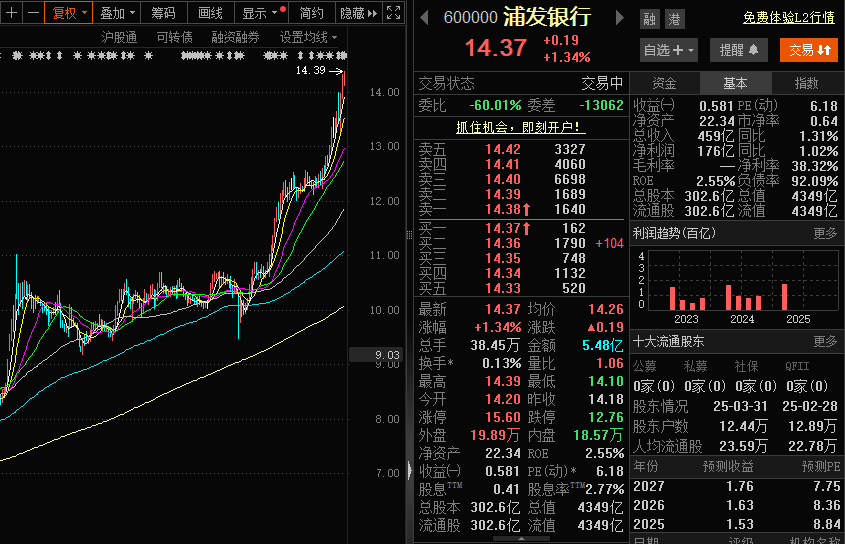Open 抓住机会，即刻开户 link
Screen dimensions: 845x544
click(521, 127)
